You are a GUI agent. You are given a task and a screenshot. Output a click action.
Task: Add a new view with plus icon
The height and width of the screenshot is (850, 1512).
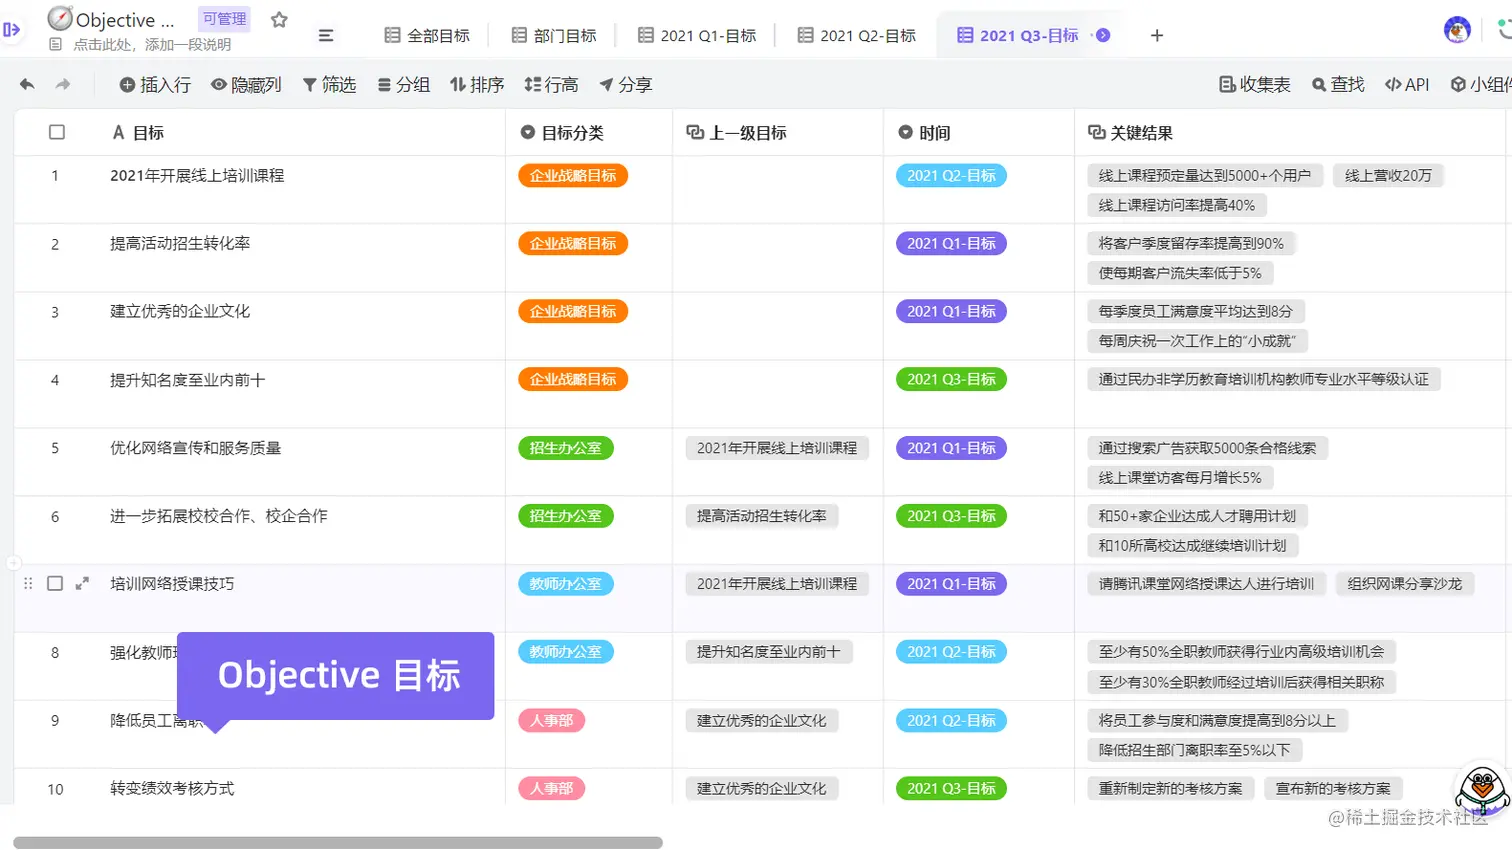(x=1157, y=35)
